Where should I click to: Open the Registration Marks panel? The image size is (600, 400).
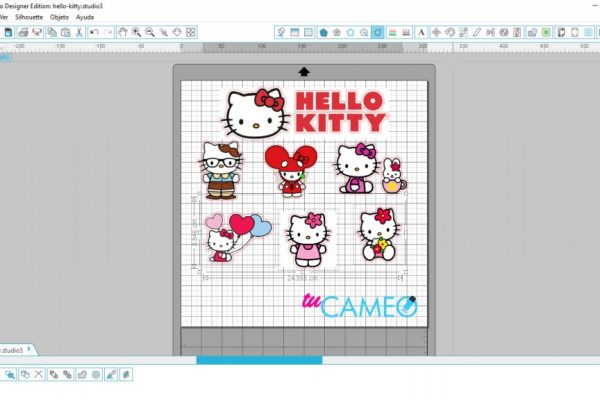(295, 33)
